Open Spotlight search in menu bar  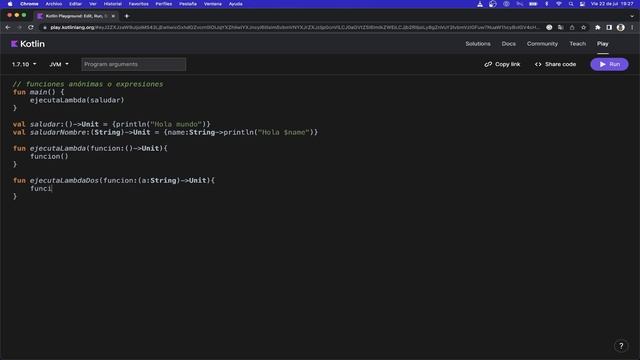(x=571, y=4)
